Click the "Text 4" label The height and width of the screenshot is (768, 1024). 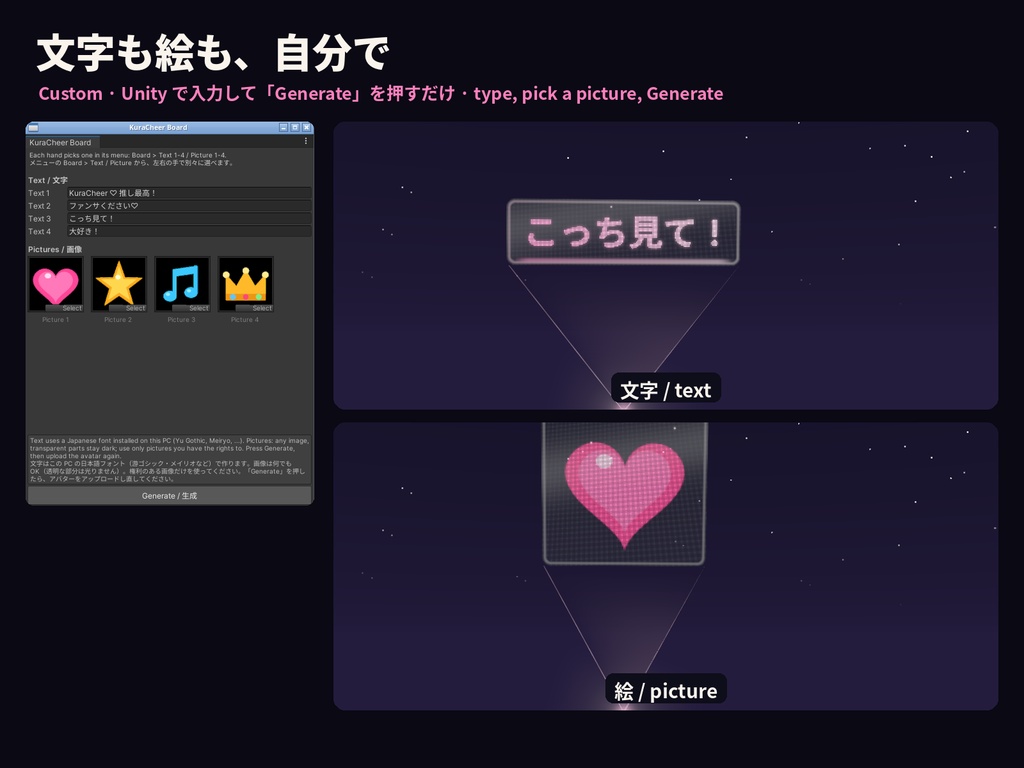[39, 231]
